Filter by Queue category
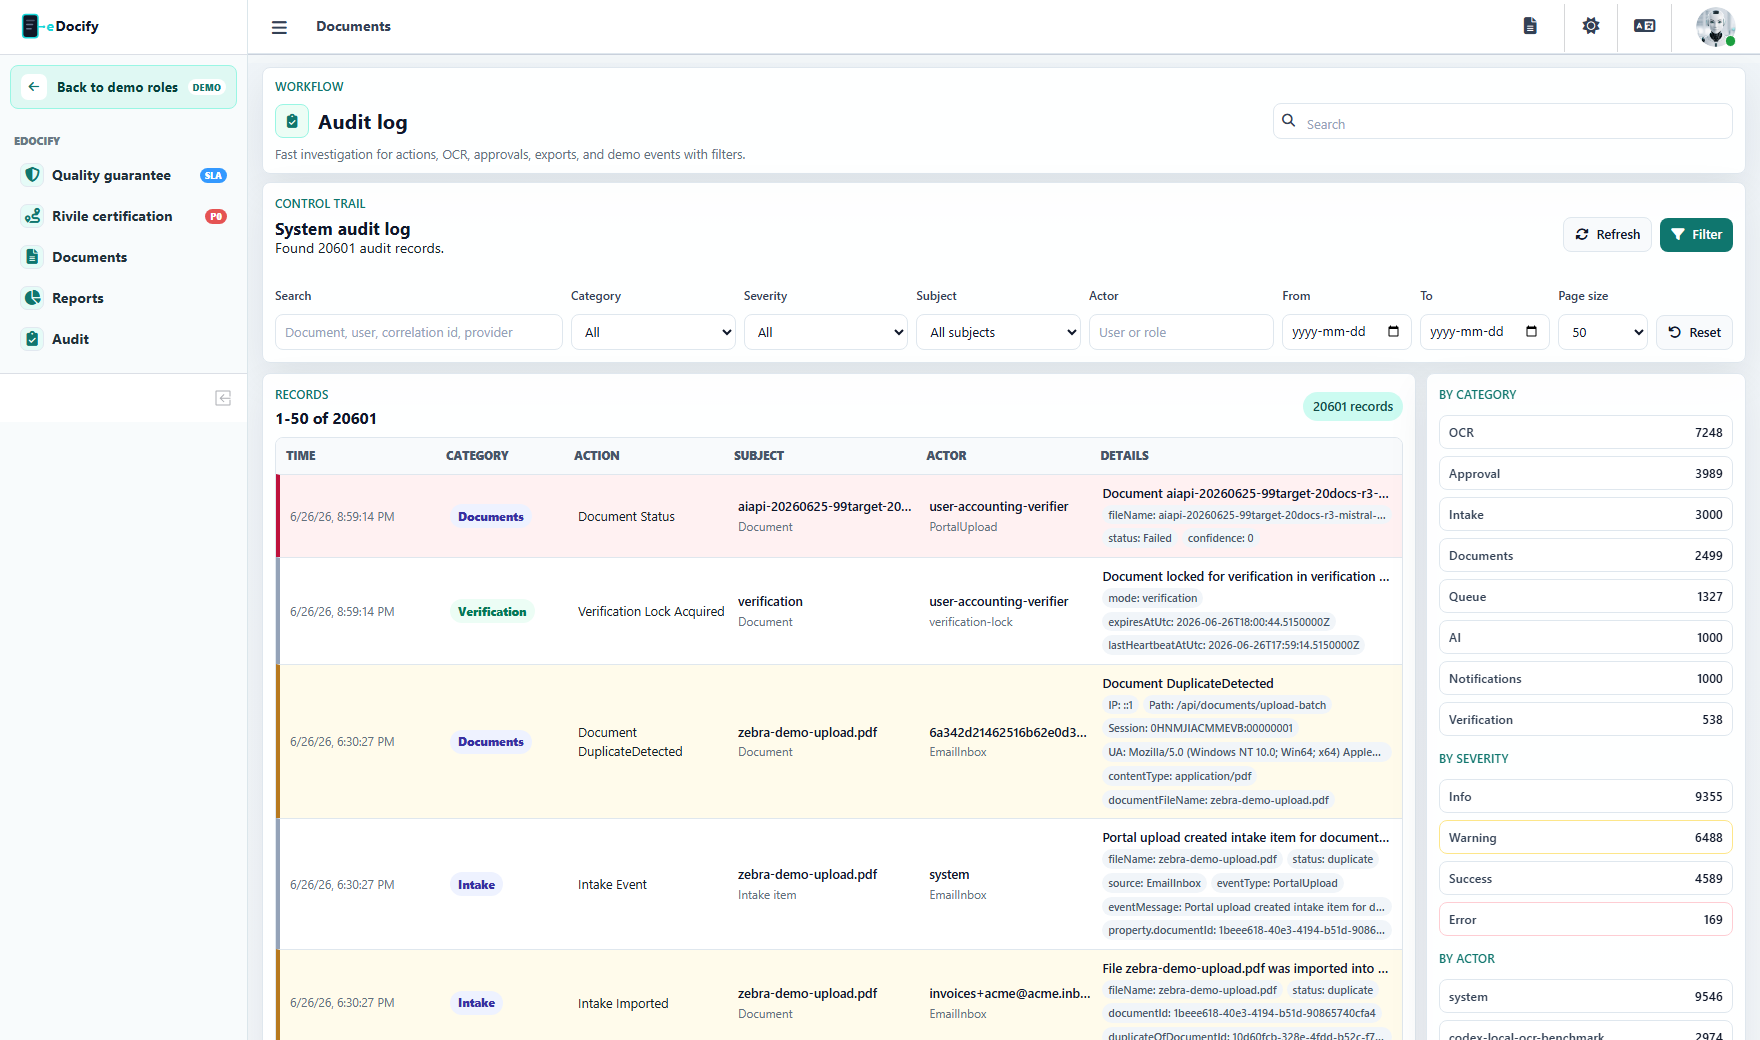The width and height of the screenshot is (1760, 1040). [1586, 597]
